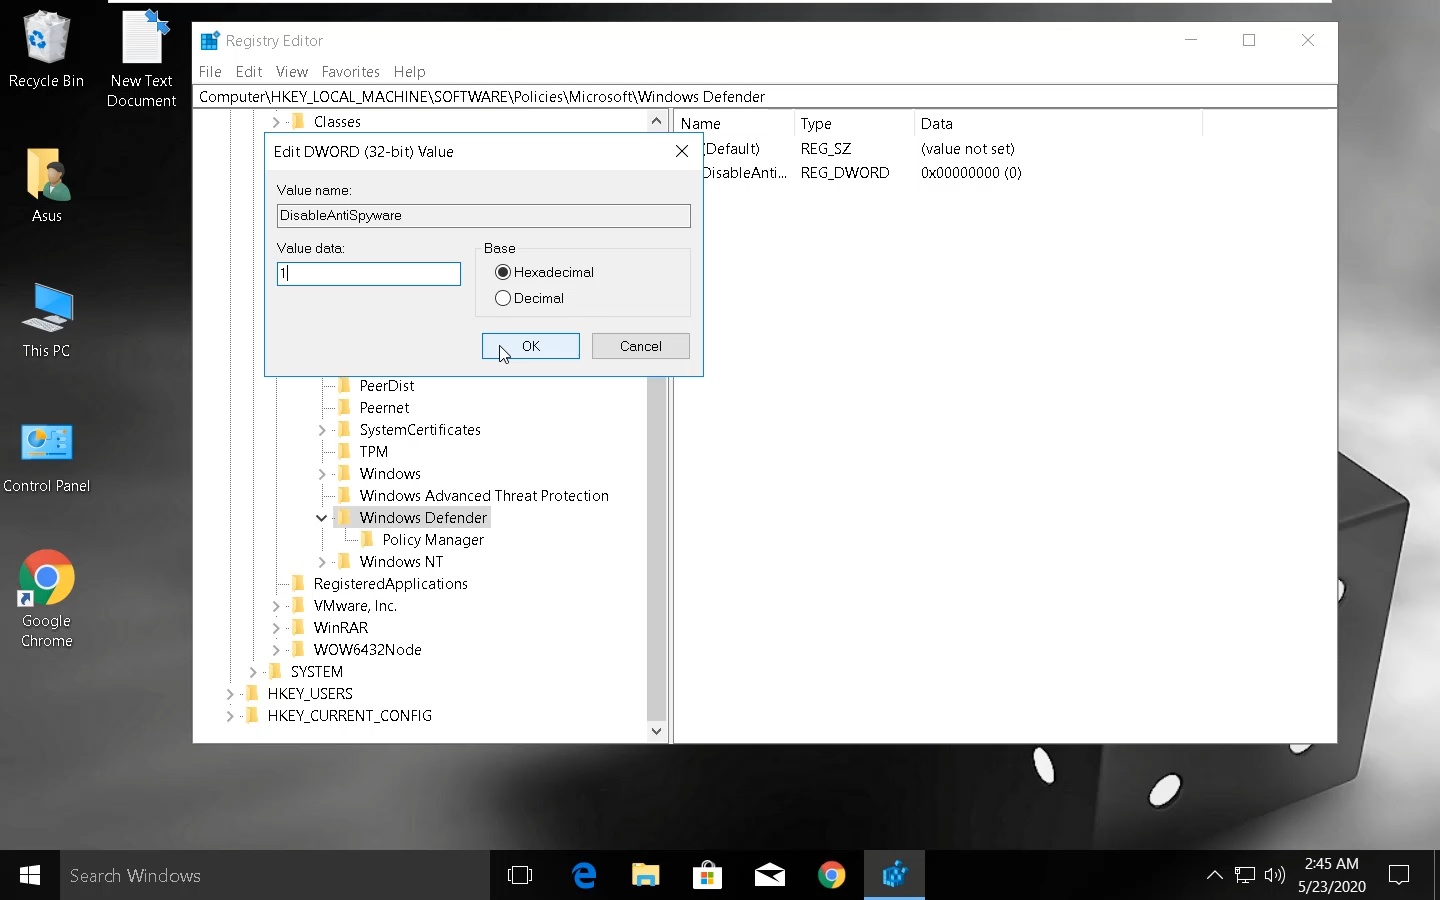Launch Chrome from the taskbar
Image resolution: width=1440 pixels, height=900 pixels.
point(832,875)
